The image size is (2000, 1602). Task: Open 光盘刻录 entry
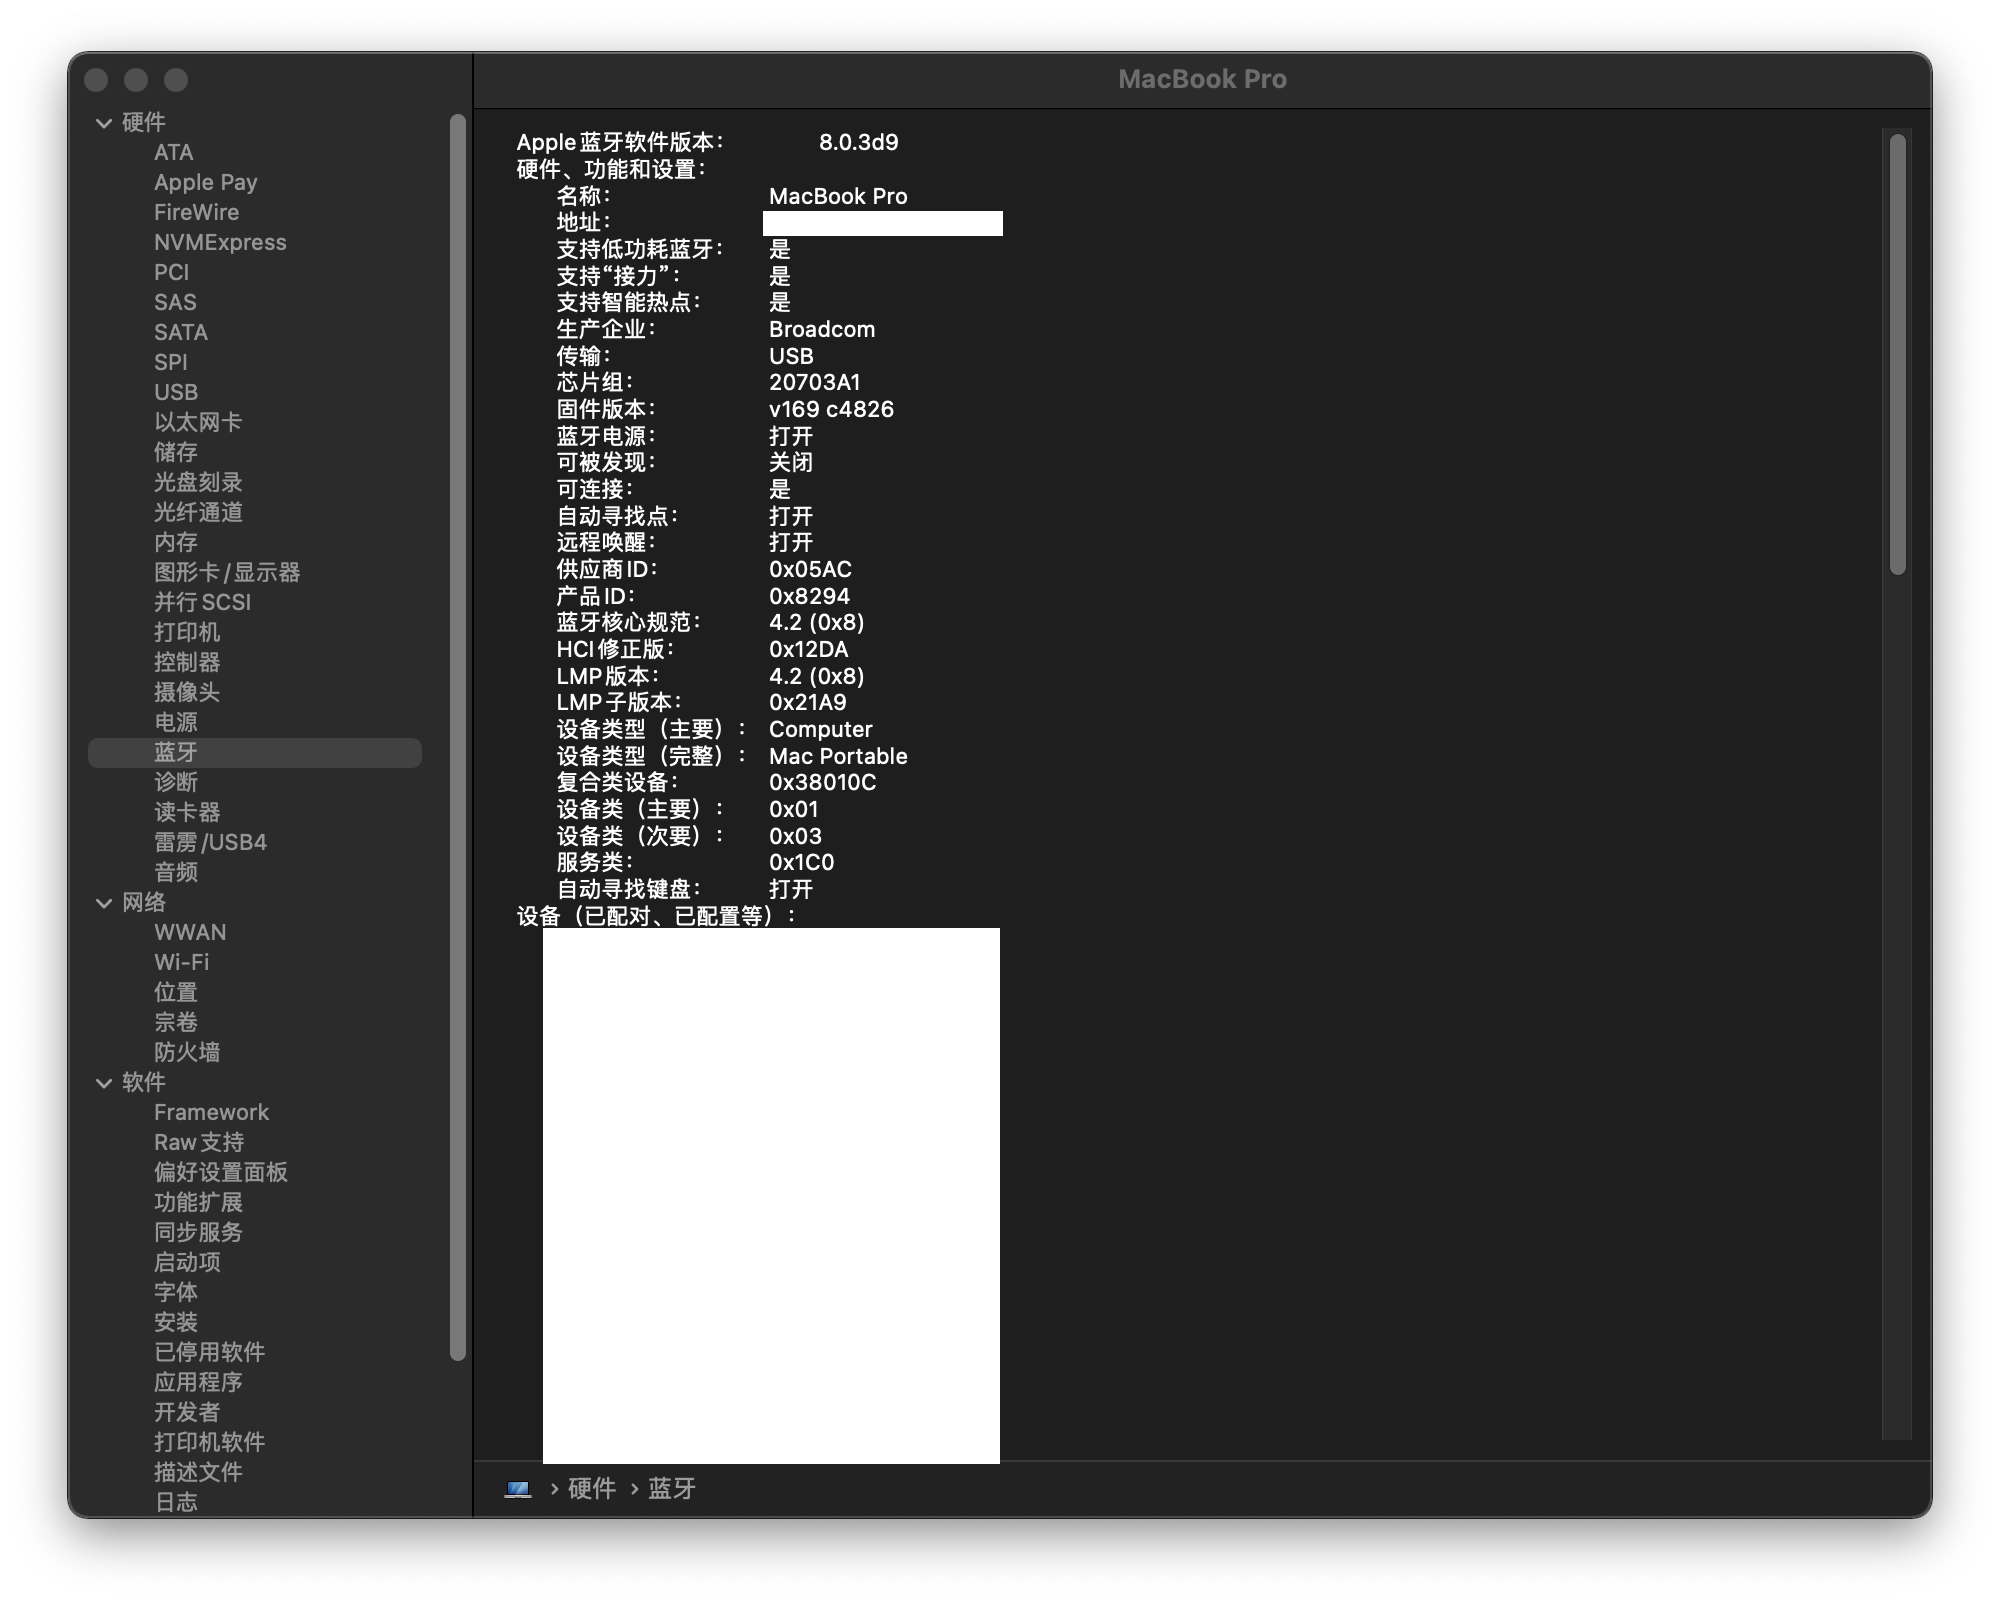click(198, 482)
